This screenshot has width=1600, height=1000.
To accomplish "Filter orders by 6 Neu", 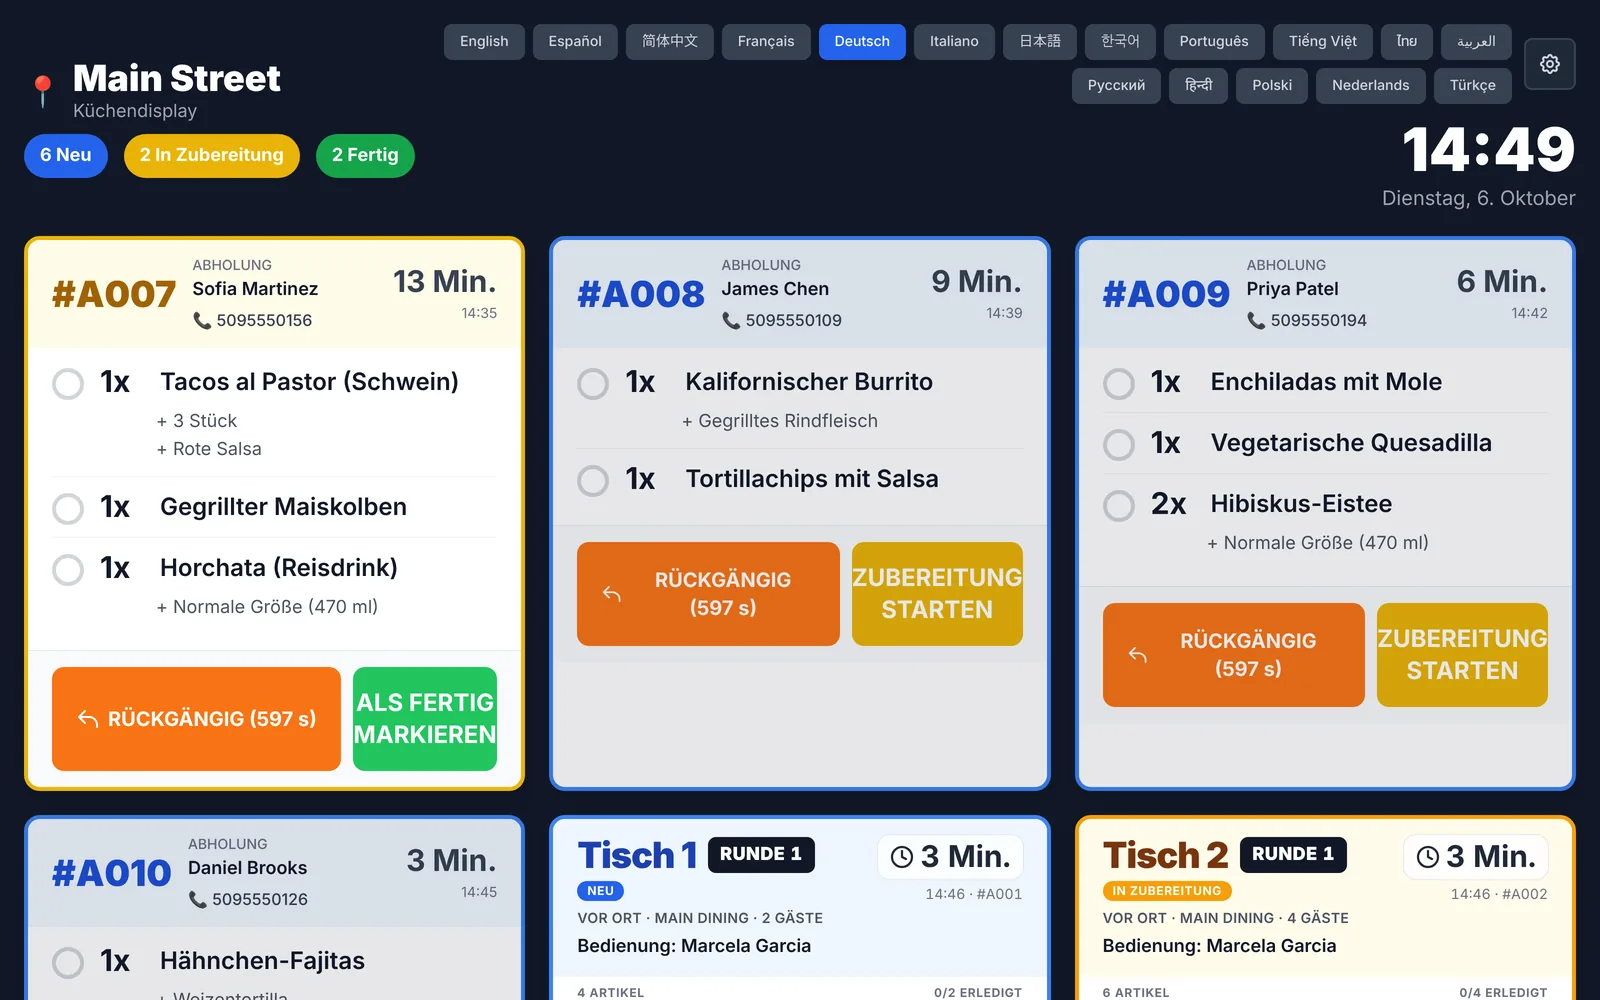I will pos(66,156).
